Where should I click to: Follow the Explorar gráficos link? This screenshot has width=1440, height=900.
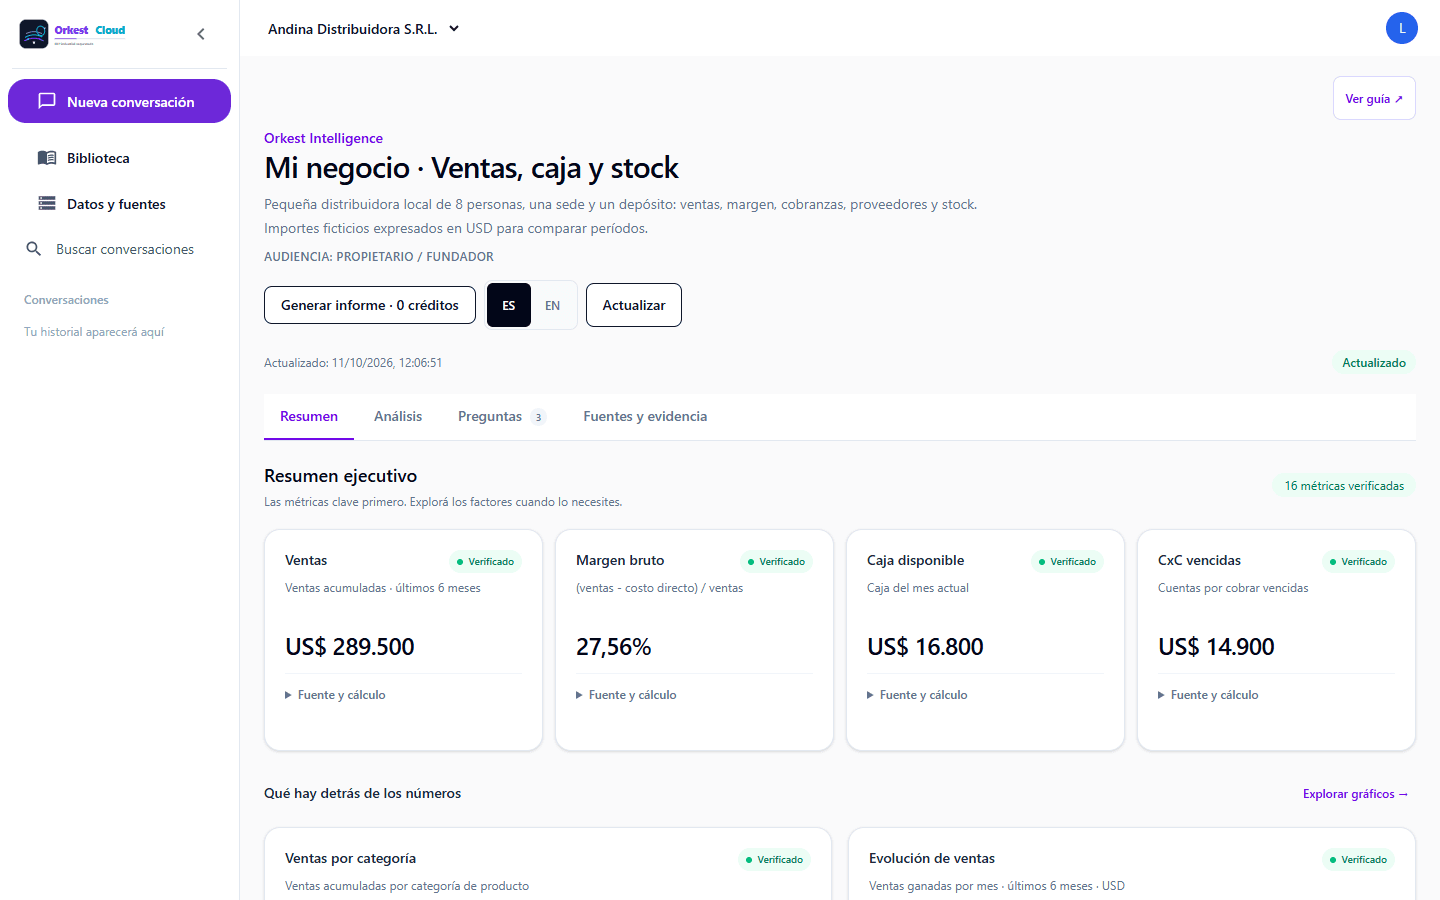click(1356, 794)
